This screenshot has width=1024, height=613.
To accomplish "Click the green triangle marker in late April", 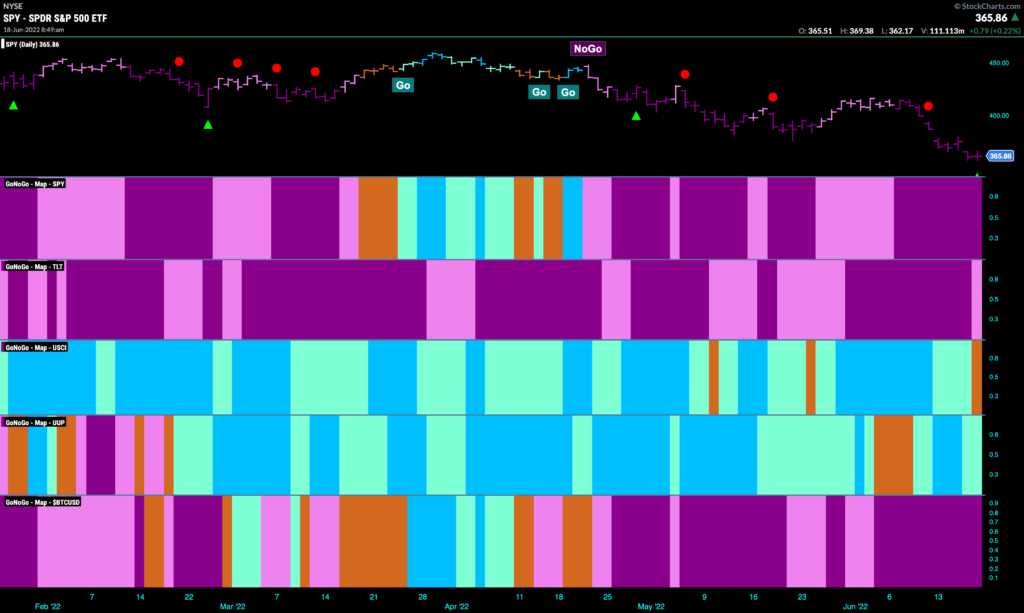I will 636,116.
